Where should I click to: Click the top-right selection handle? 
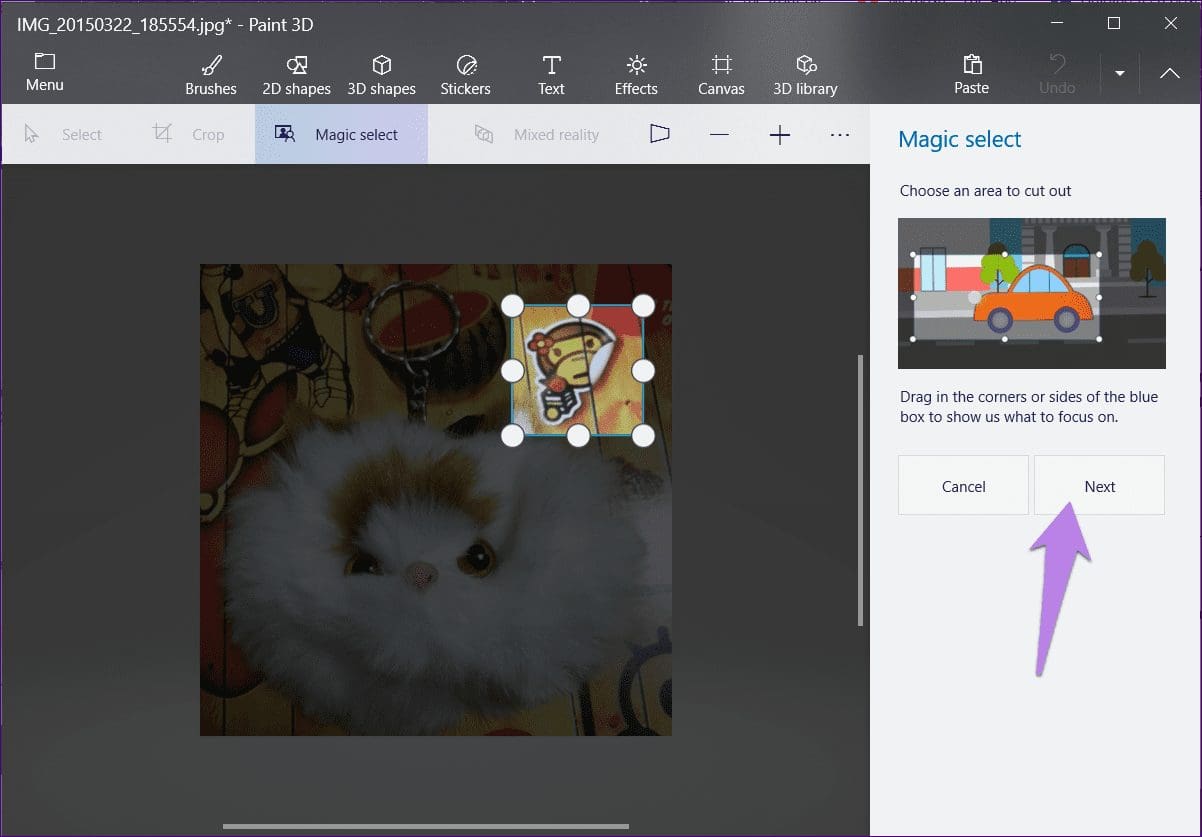(643, 305)
